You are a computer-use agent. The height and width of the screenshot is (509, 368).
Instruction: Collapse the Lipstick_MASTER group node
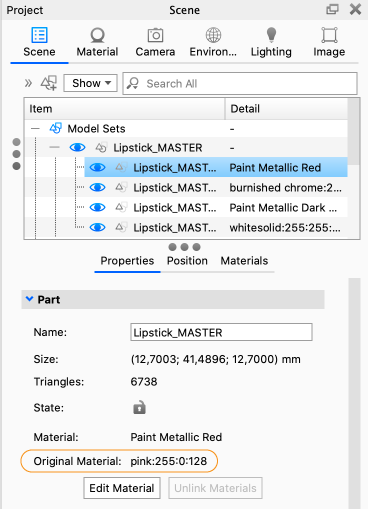tap(54, 147)
